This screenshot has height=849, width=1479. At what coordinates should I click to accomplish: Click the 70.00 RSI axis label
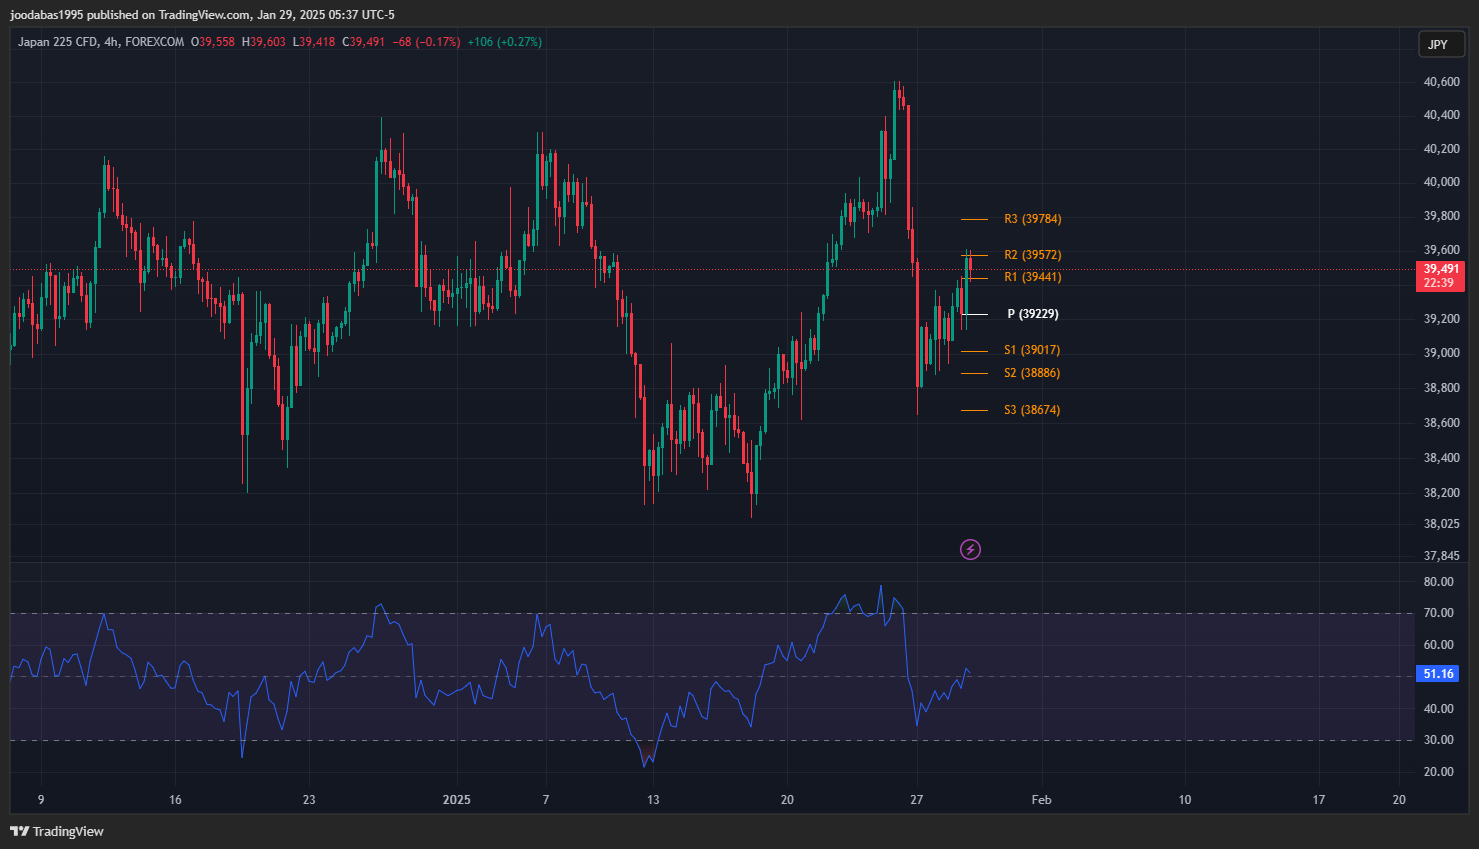point(1438,613)
